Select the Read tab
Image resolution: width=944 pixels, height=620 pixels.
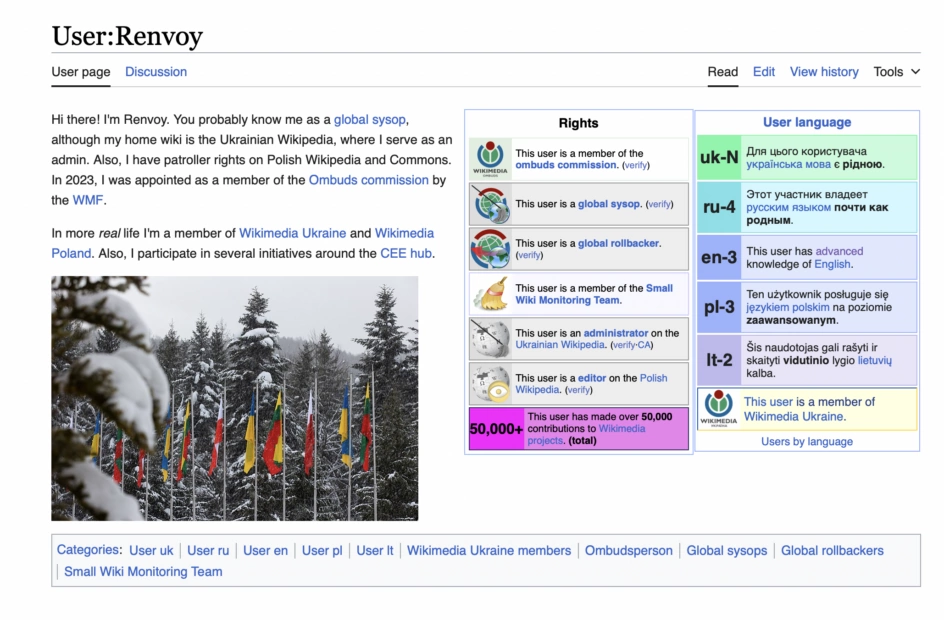pos(722,72)
